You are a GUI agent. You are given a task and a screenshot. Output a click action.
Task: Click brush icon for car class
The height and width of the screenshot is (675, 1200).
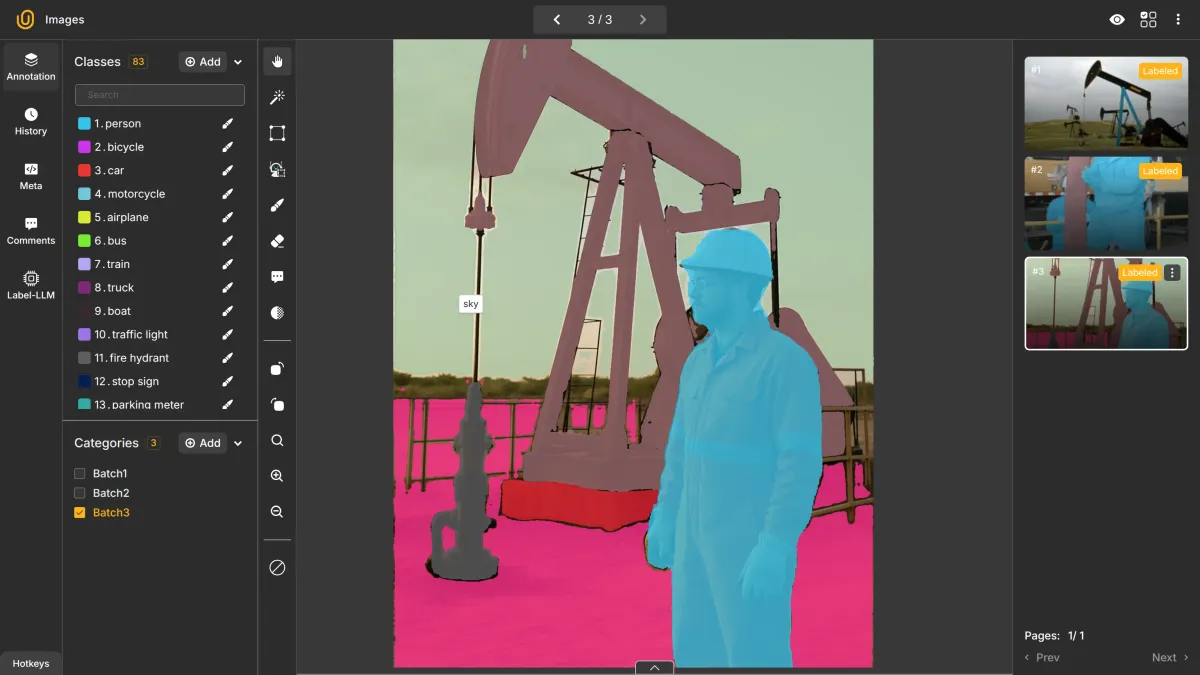click(x=227, y=171)
